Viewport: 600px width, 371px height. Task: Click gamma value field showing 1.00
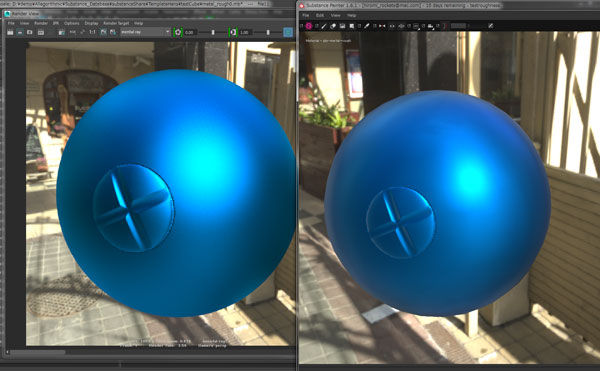(245, 33)
